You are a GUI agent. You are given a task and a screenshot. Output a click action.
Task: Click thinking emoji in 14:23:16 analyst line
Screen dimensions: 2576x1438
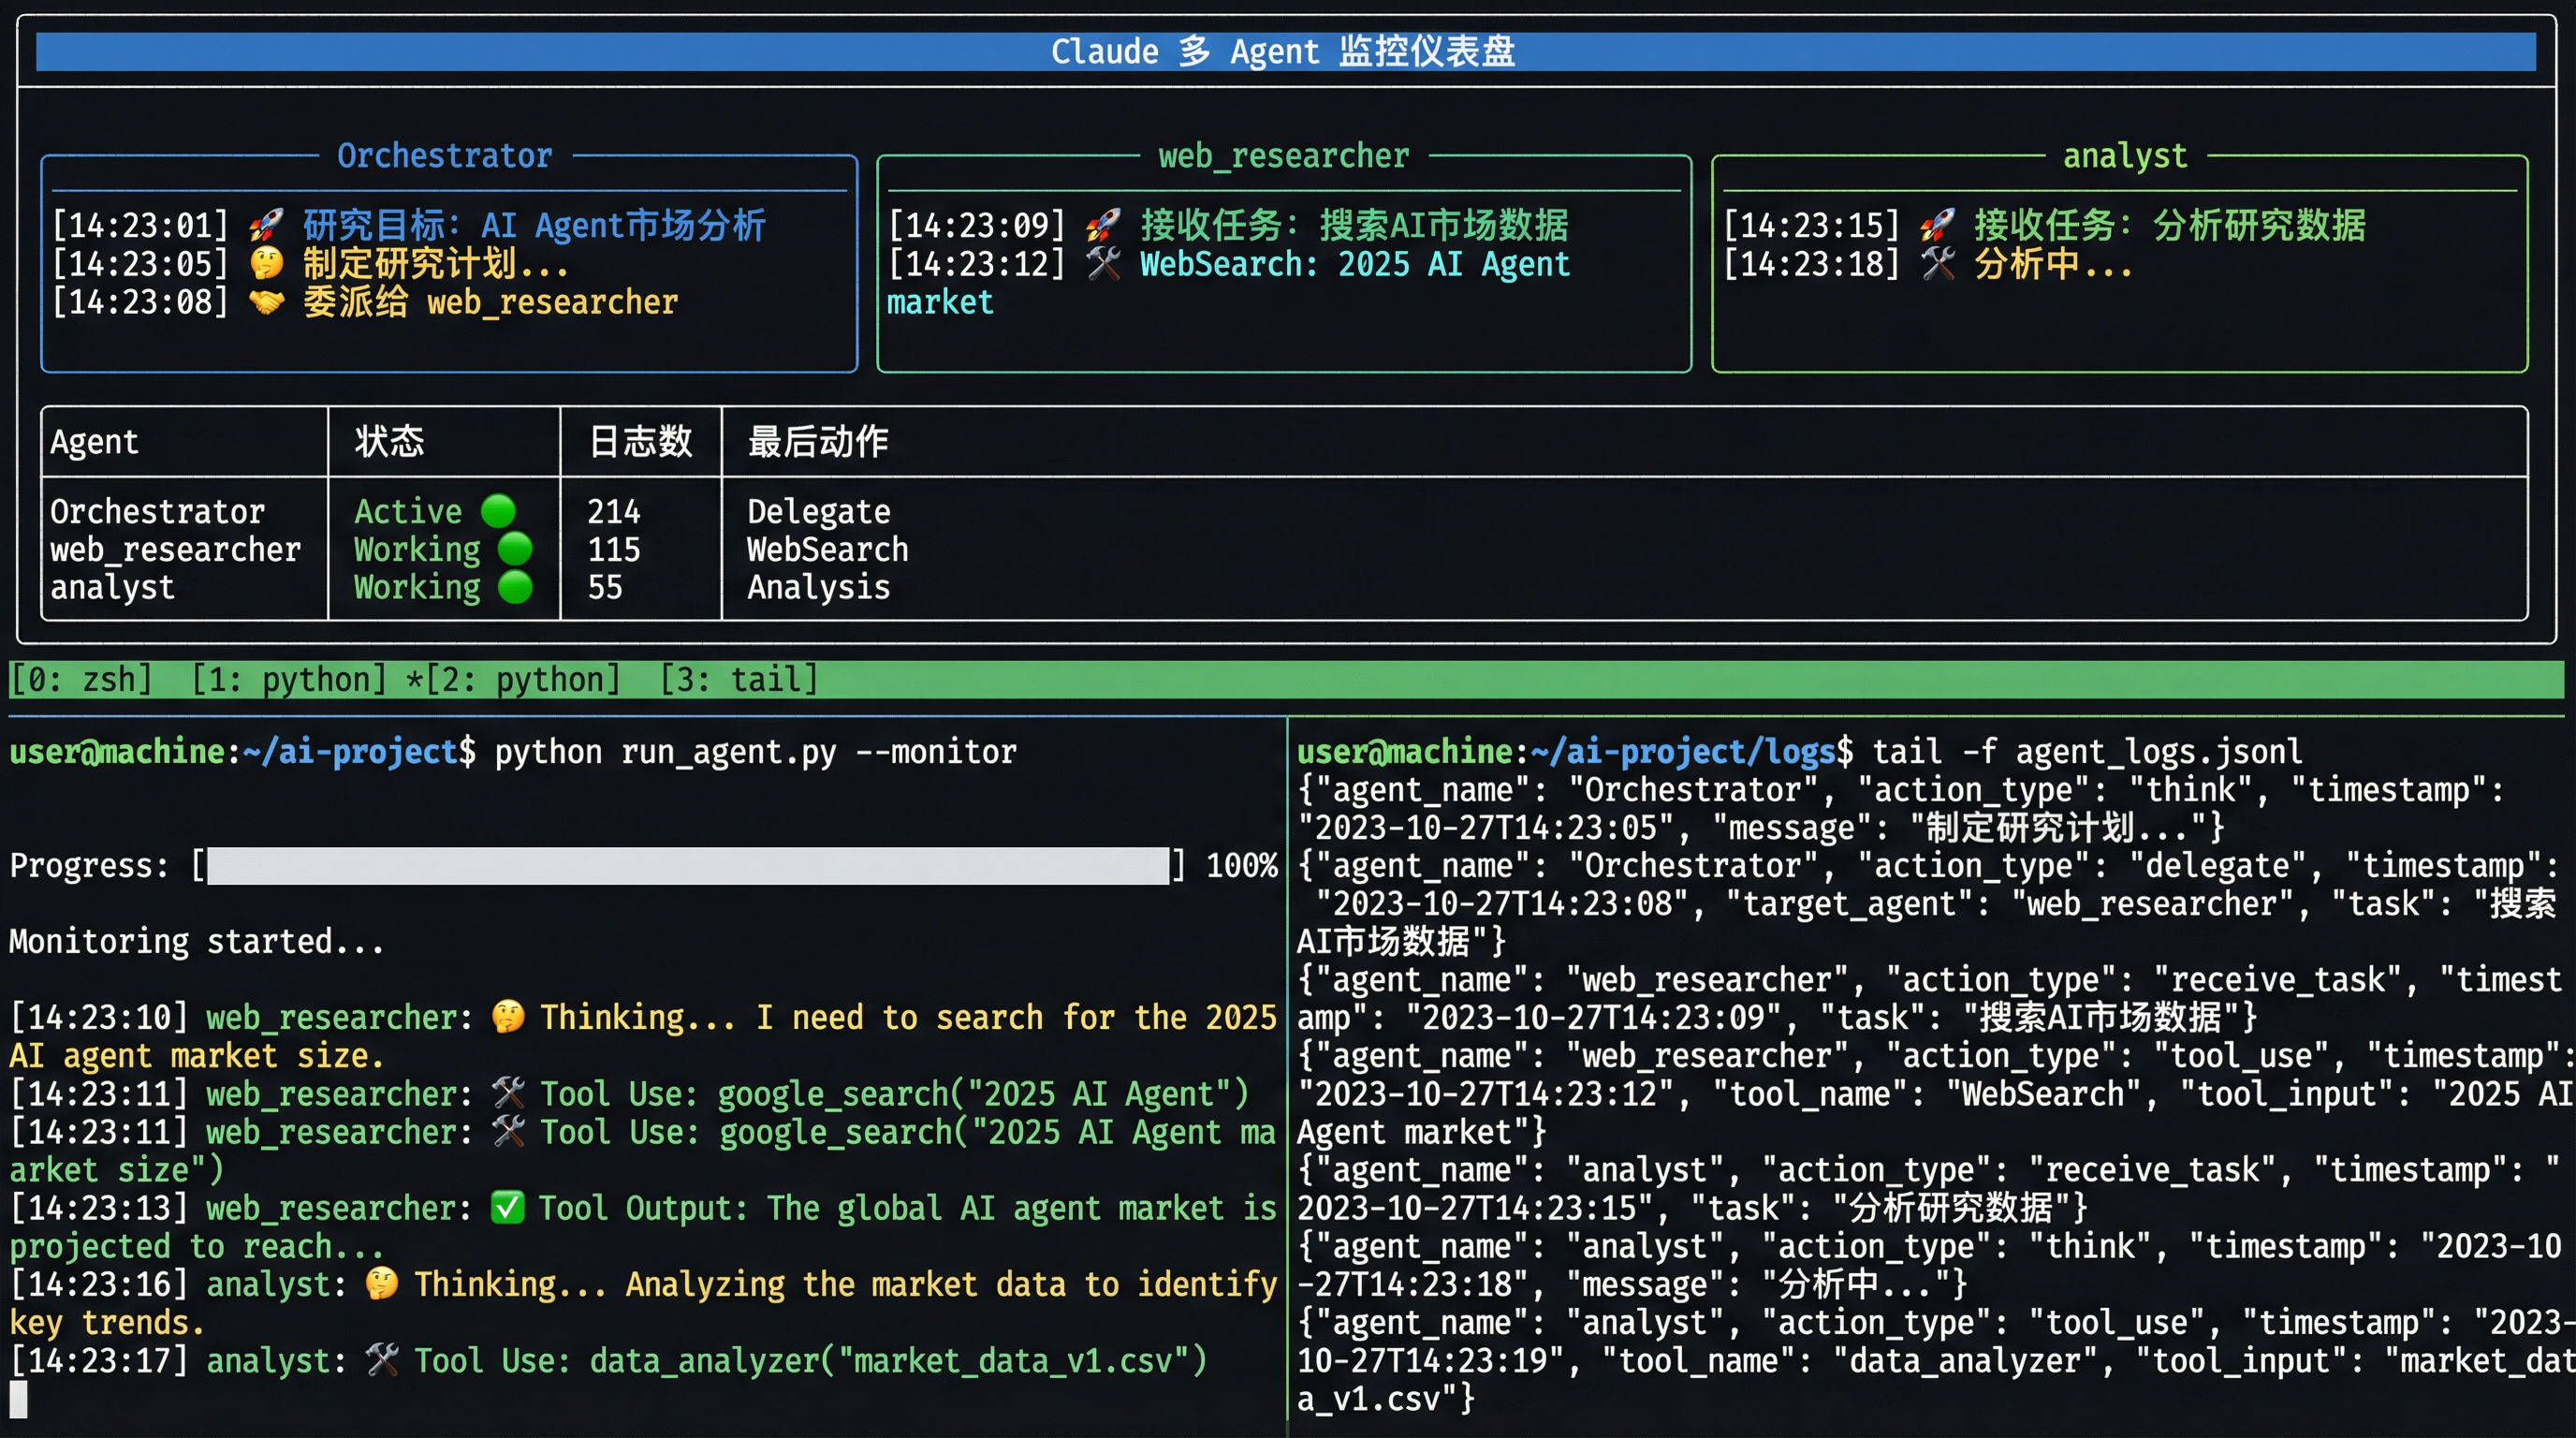click(382, 1283)
